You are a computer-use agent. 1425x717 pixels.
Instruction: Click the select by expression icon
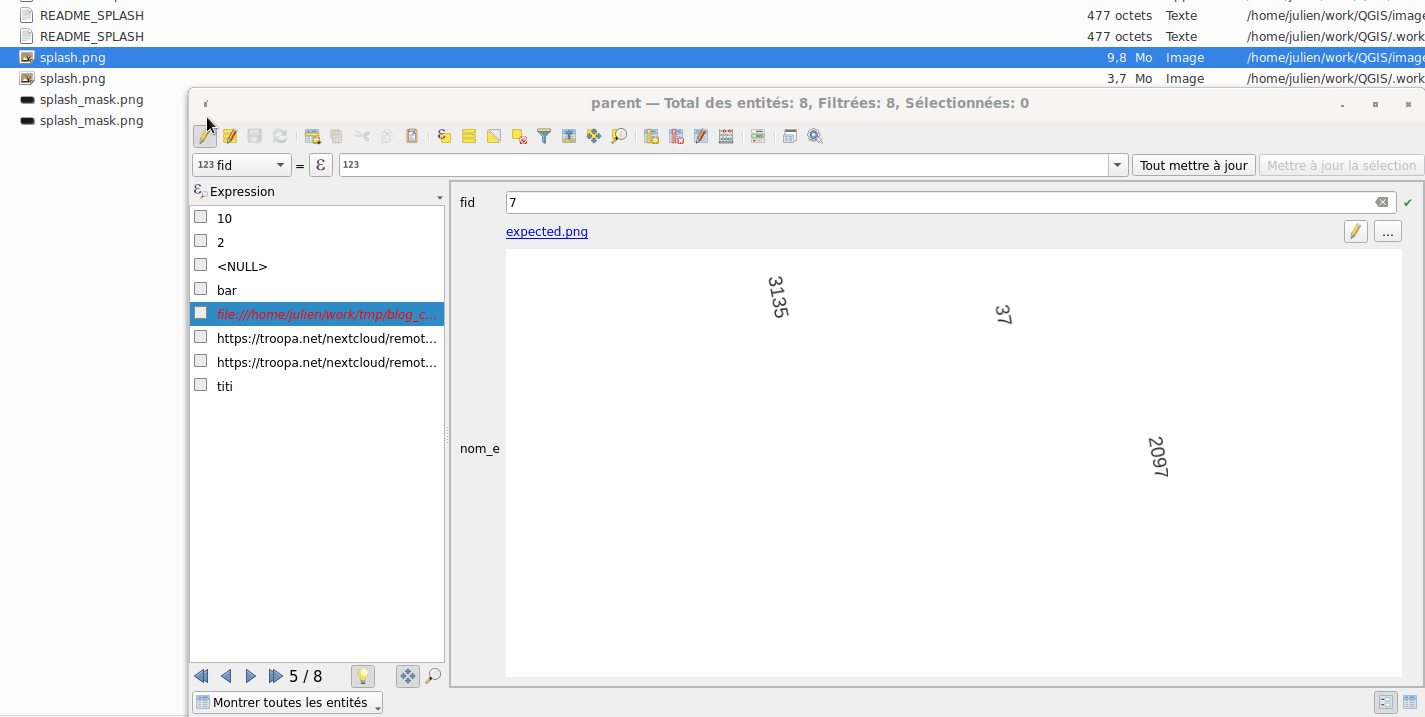click(x=444, y=136)
